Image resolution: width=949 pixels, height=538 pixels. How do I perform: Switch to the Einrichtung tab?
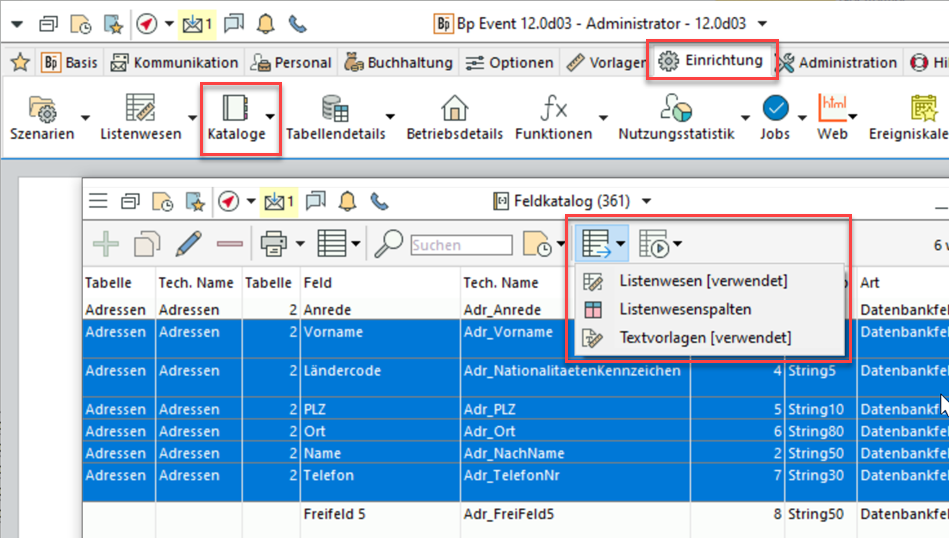coord(711,61)
